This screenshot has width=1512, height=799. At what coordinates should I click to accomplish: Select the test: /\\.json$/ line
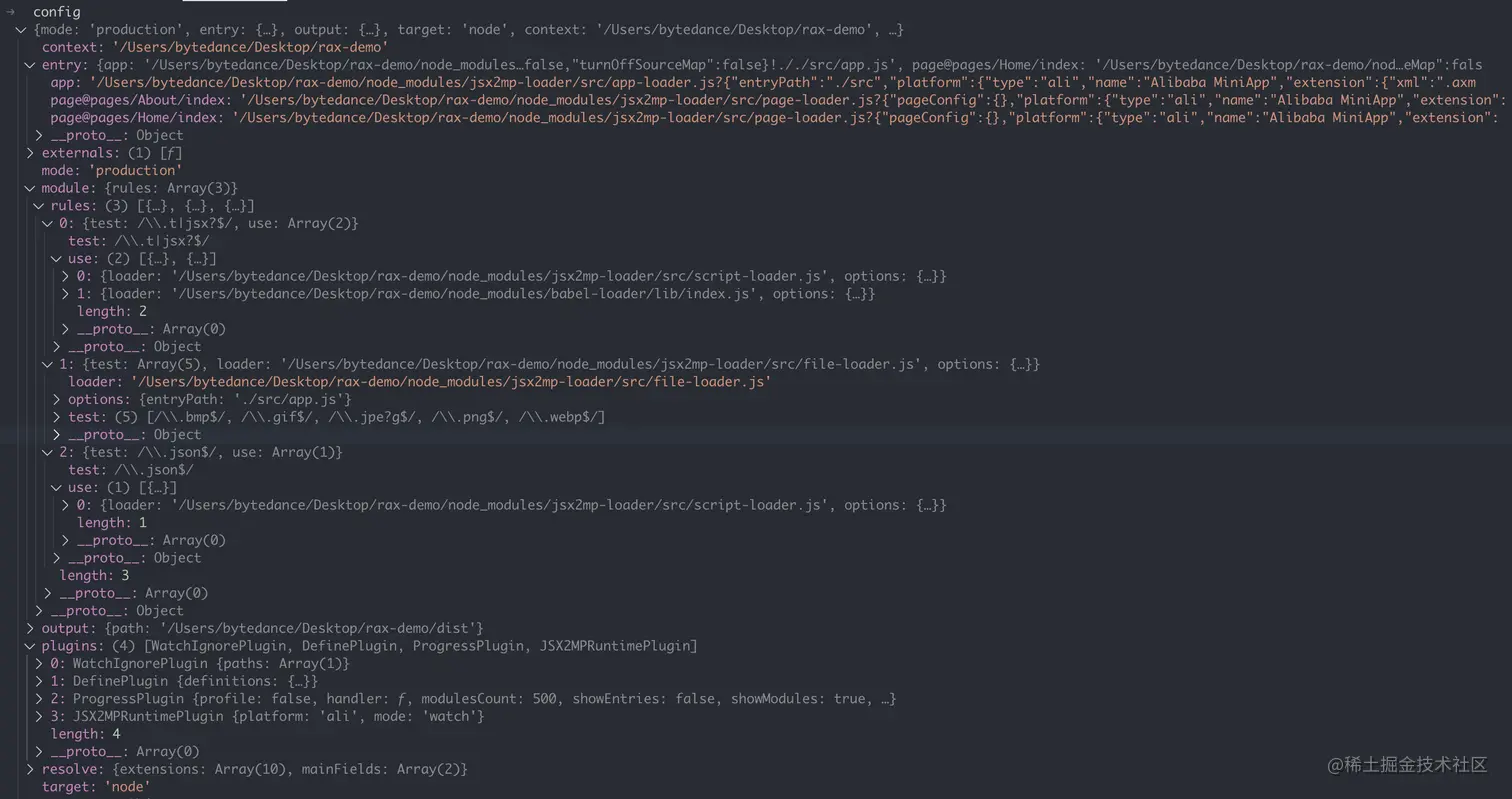tap(131, 470)
